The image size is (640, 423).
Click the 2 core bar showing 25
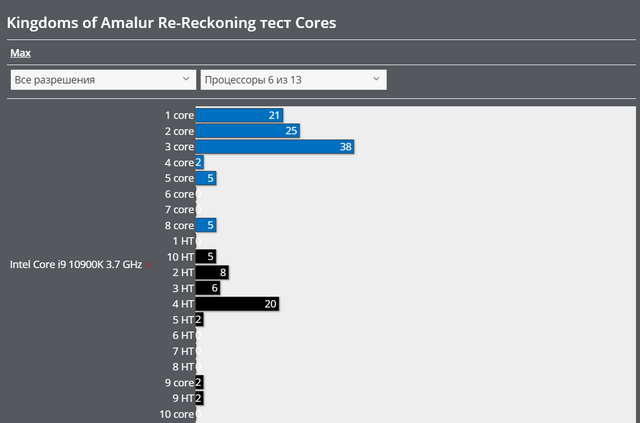(247, 131)
